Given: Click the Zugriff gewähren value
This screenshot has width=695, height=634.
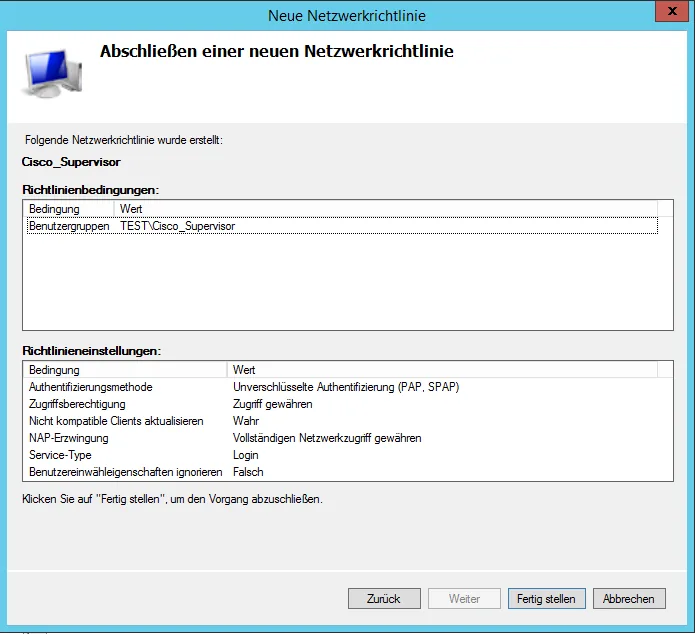Looking at the screenshot, I should pos(273,404).
